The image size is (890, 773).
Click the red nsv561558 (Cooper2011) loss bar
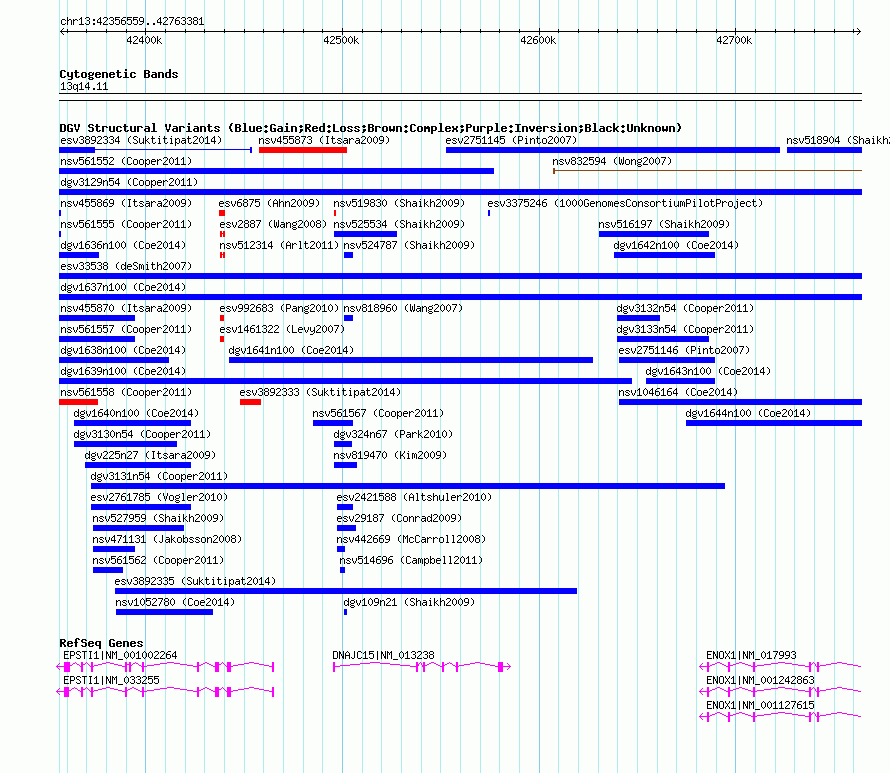pyautogui.click(x=78, y=402)
